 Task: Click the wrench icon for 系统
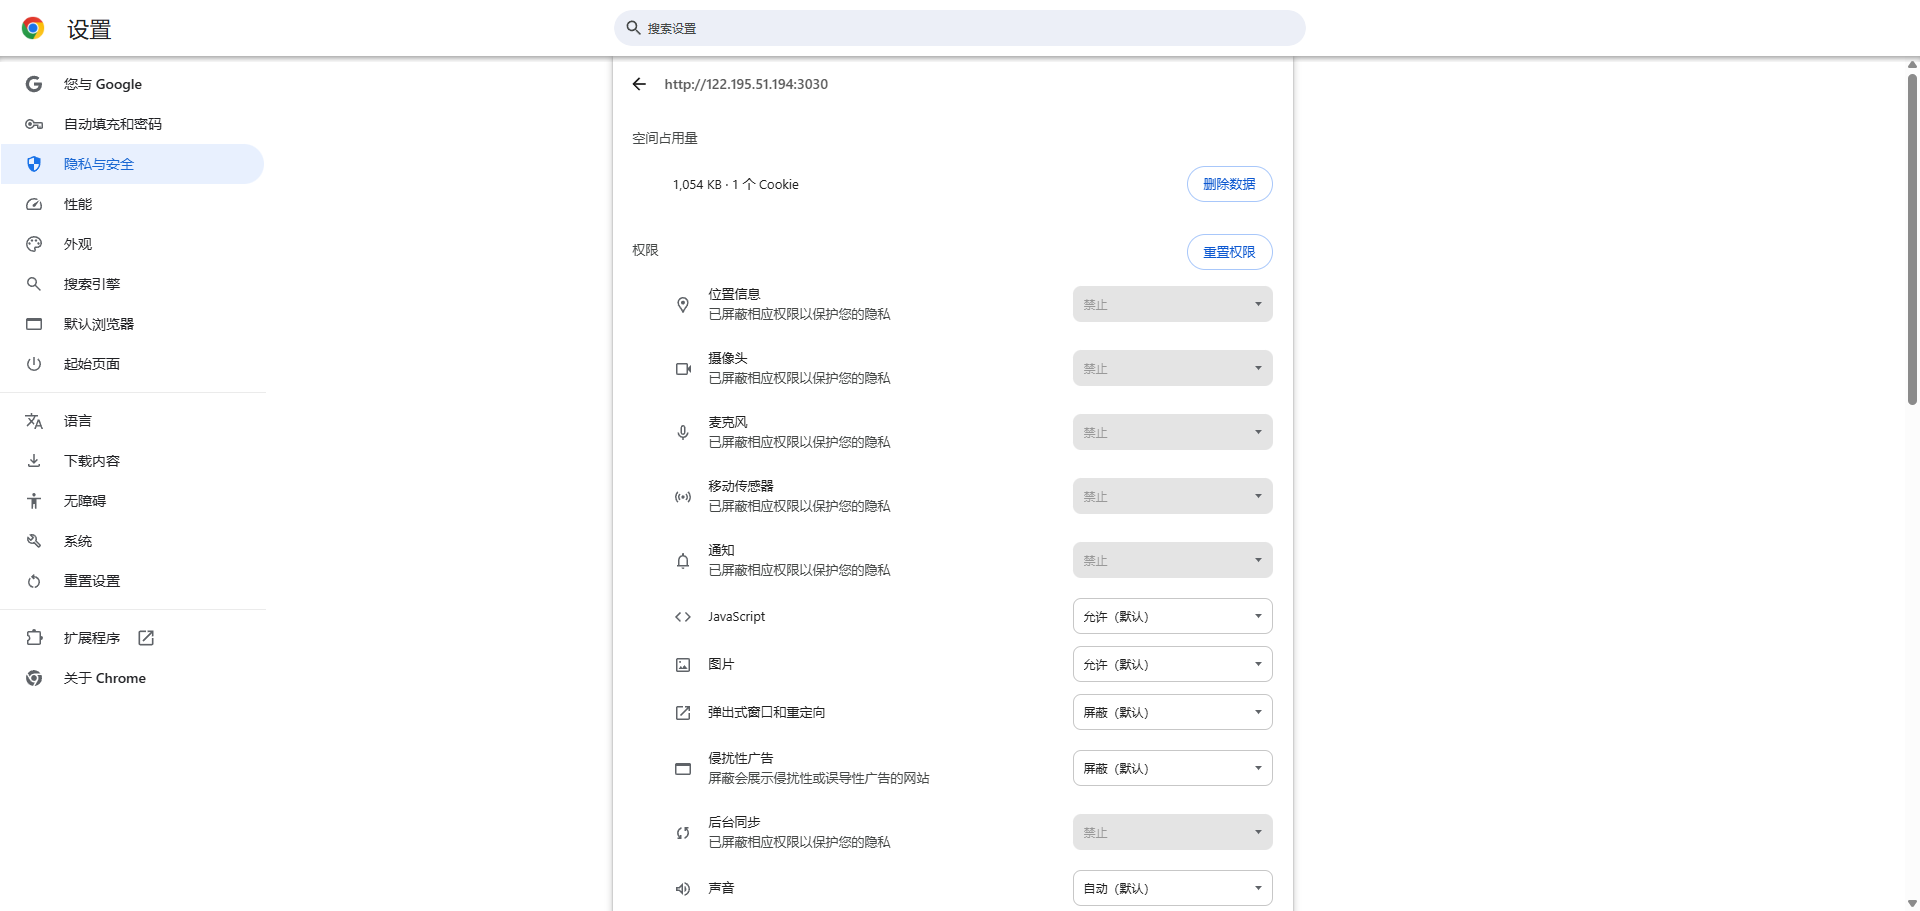[x=34, y=541]
